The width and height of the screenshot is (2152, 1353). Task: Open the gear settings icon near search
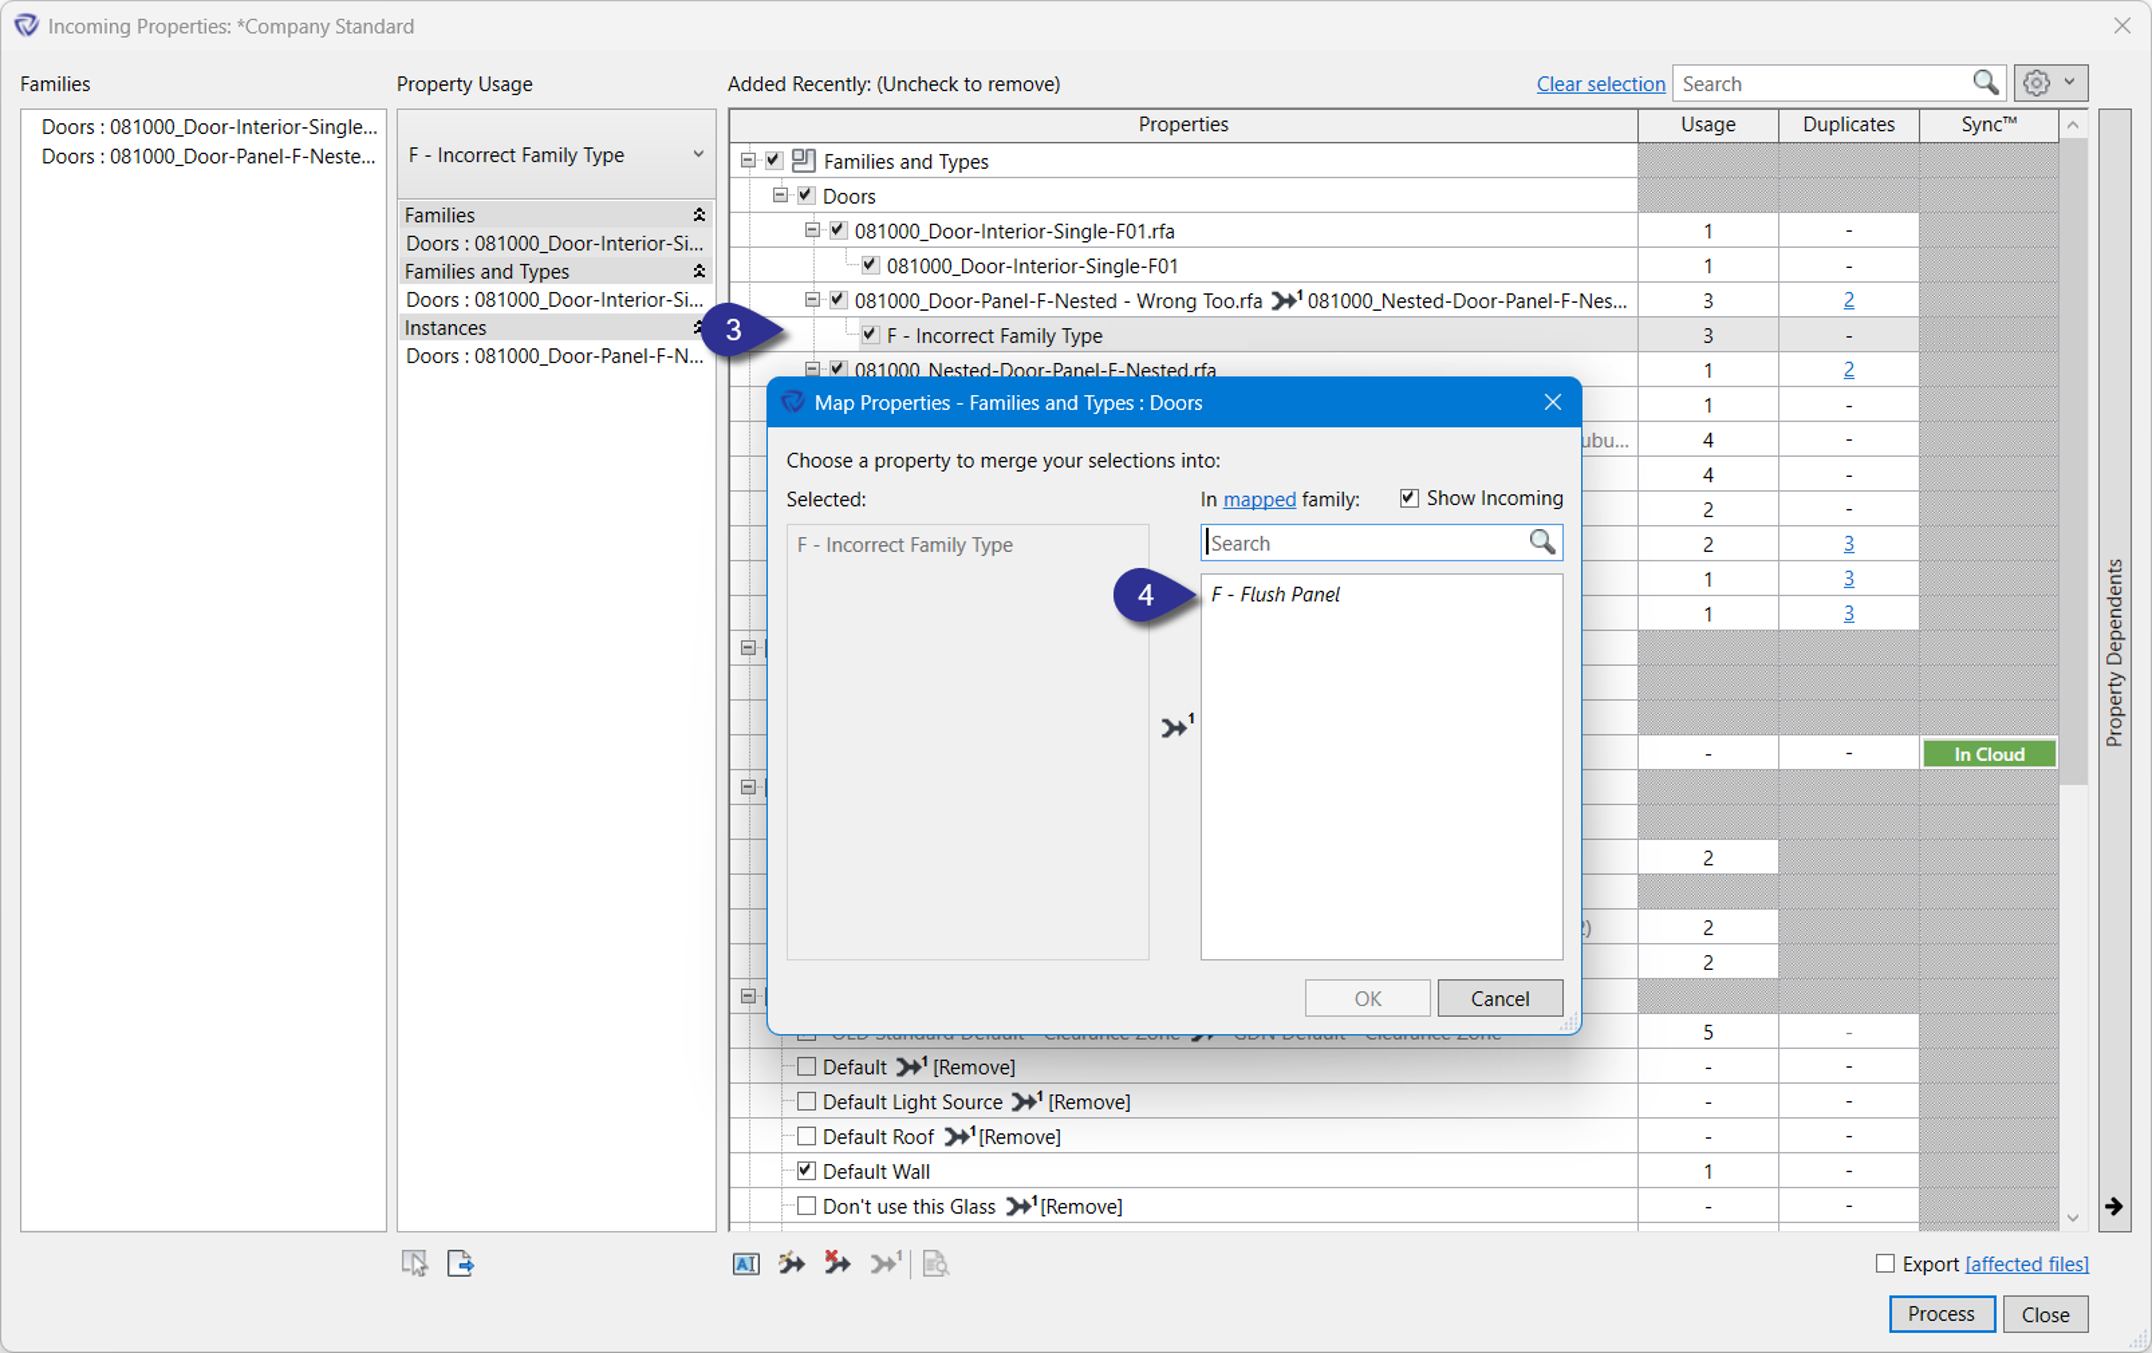point(2036,83)
